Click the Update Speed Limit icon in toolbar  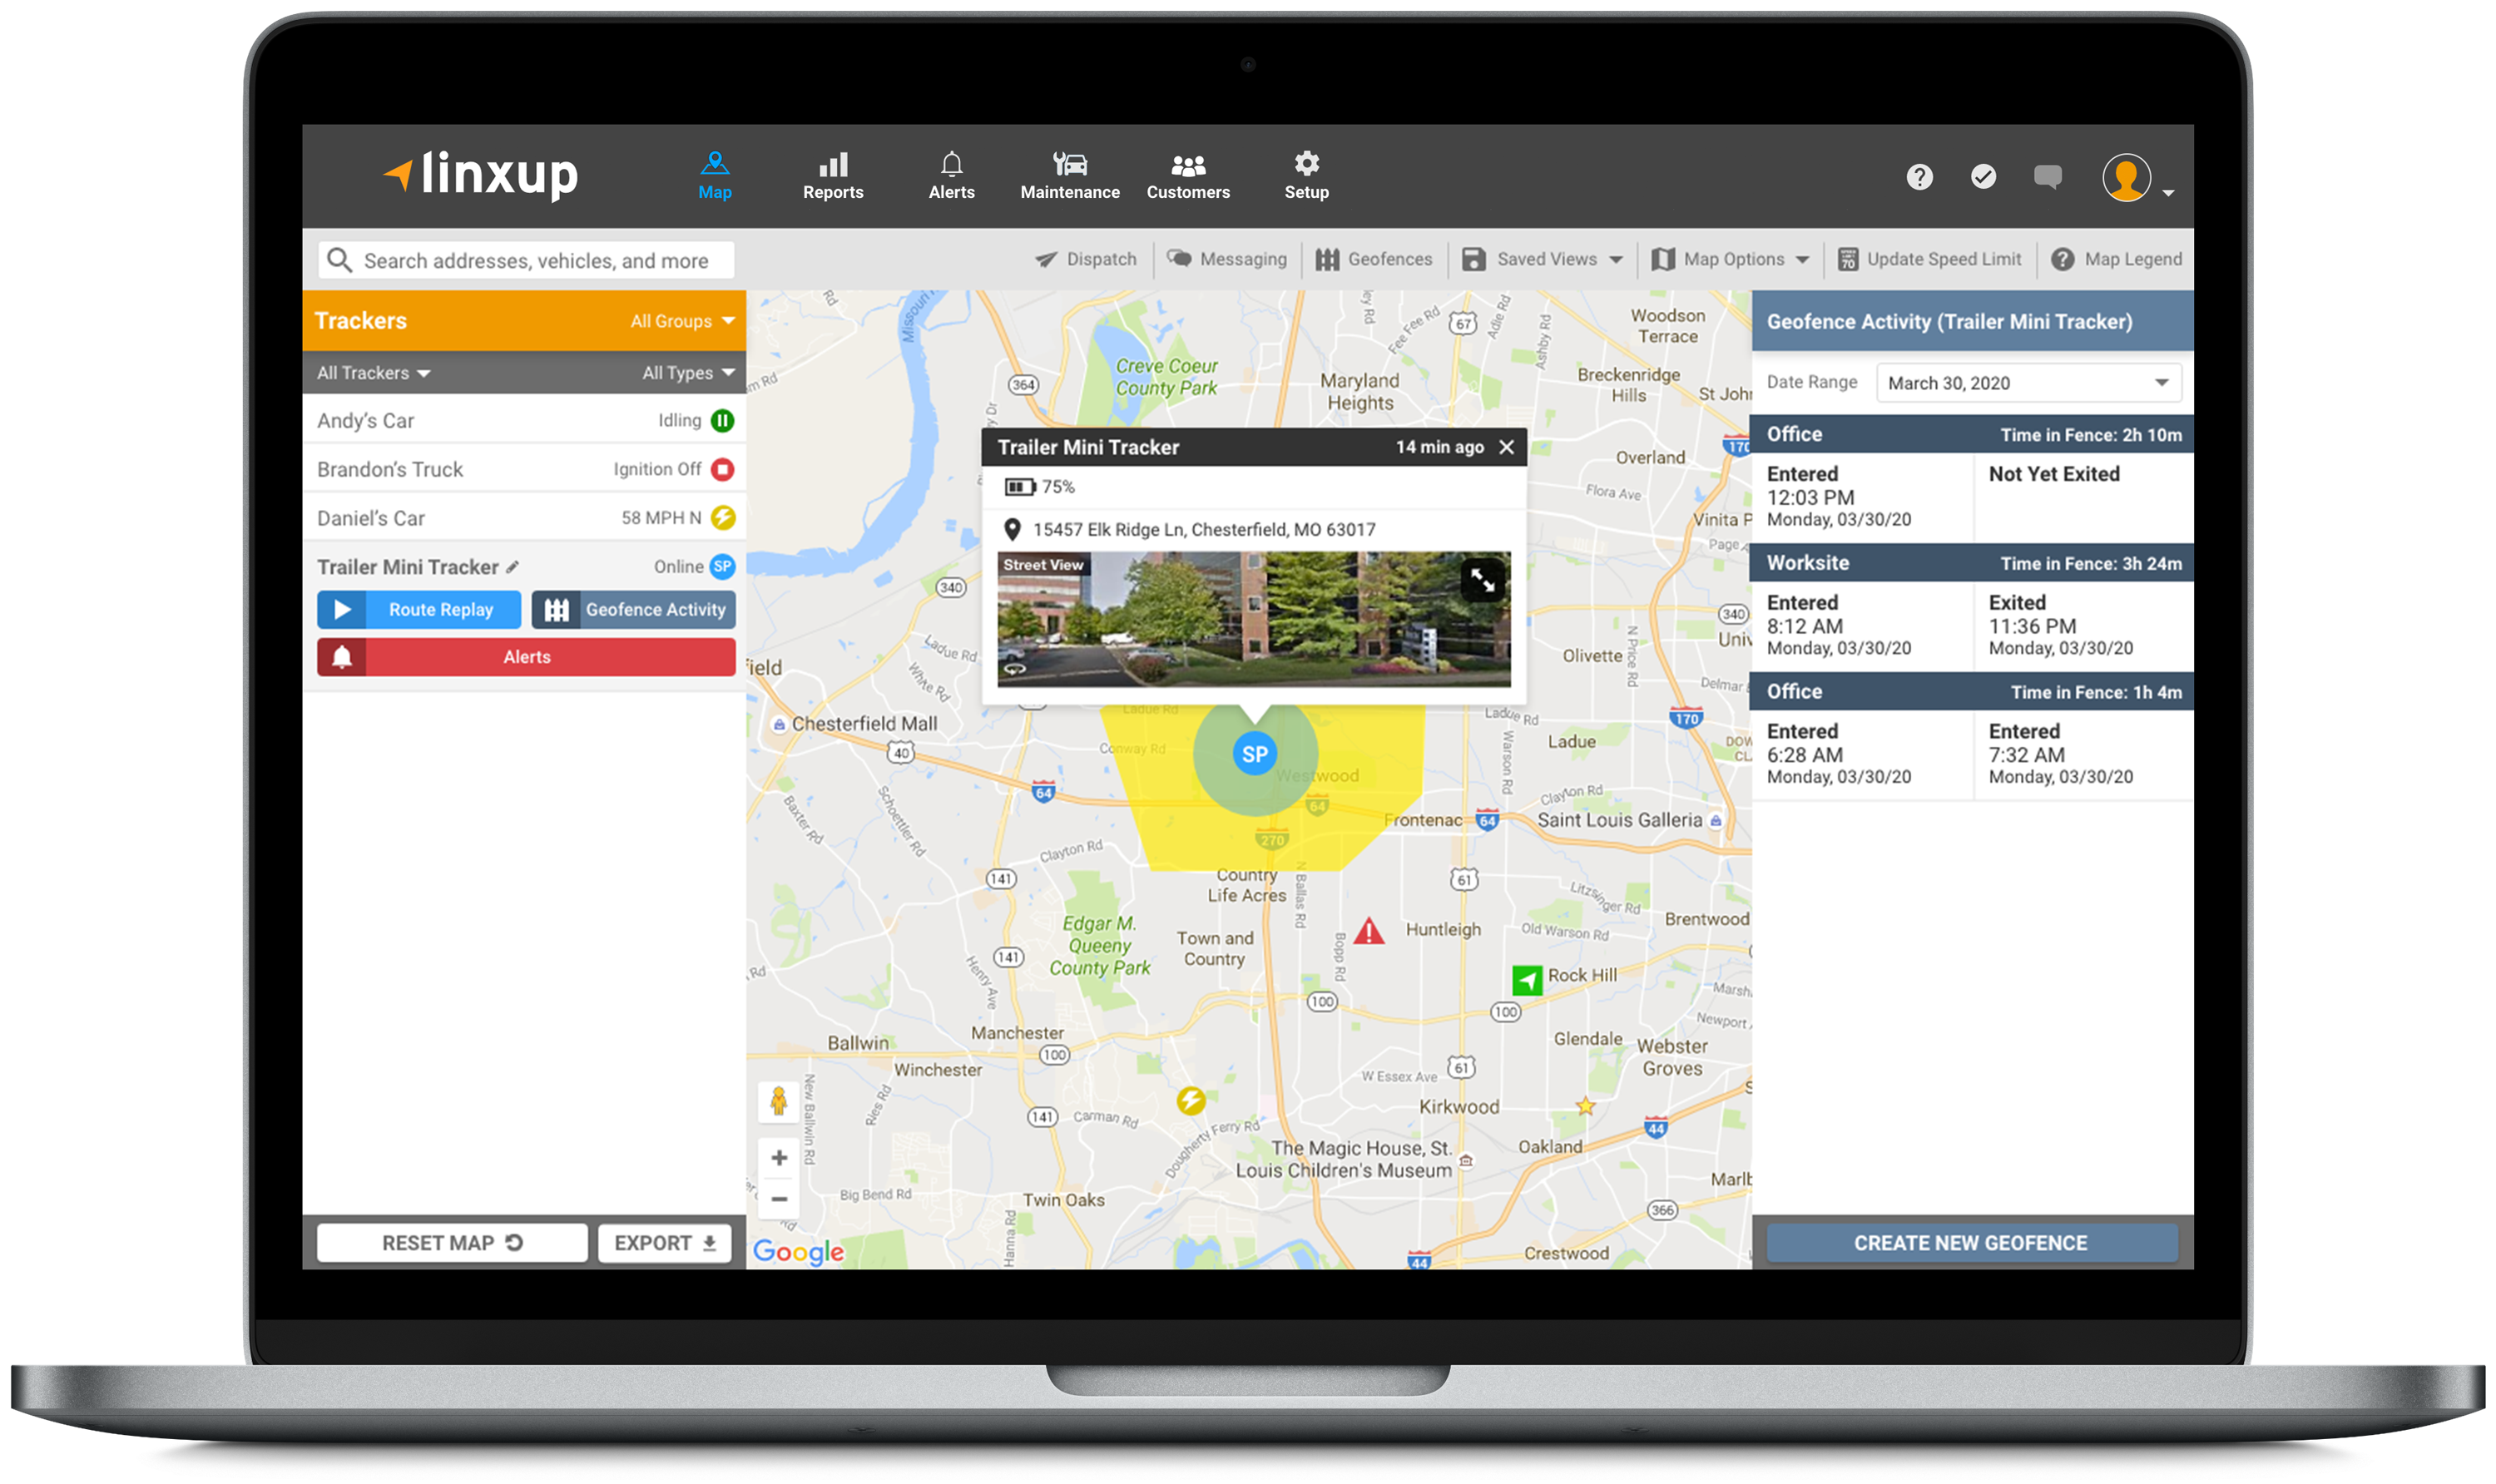[1845, 261]
